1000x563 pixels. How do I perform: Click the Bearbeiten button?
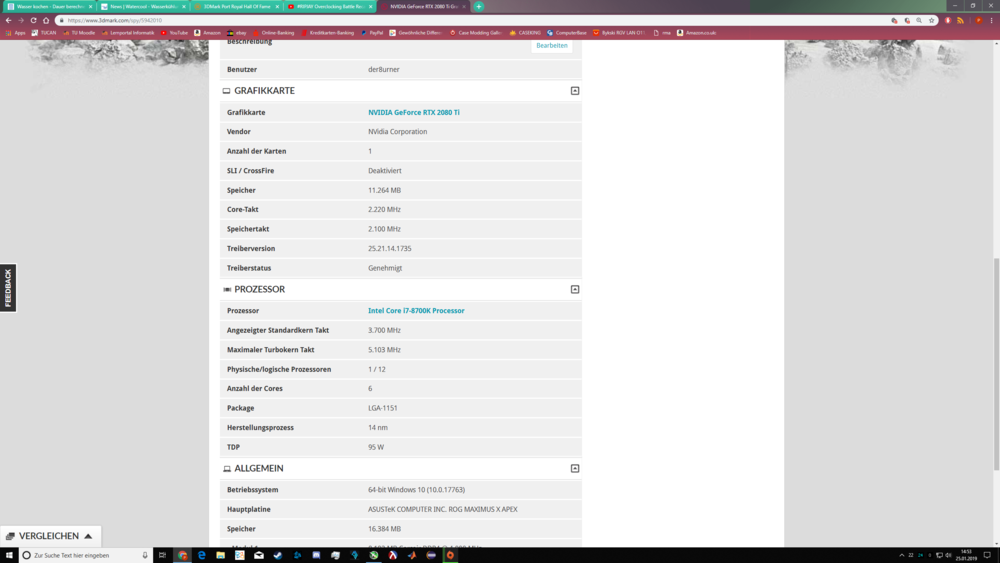tap(551, 45)
